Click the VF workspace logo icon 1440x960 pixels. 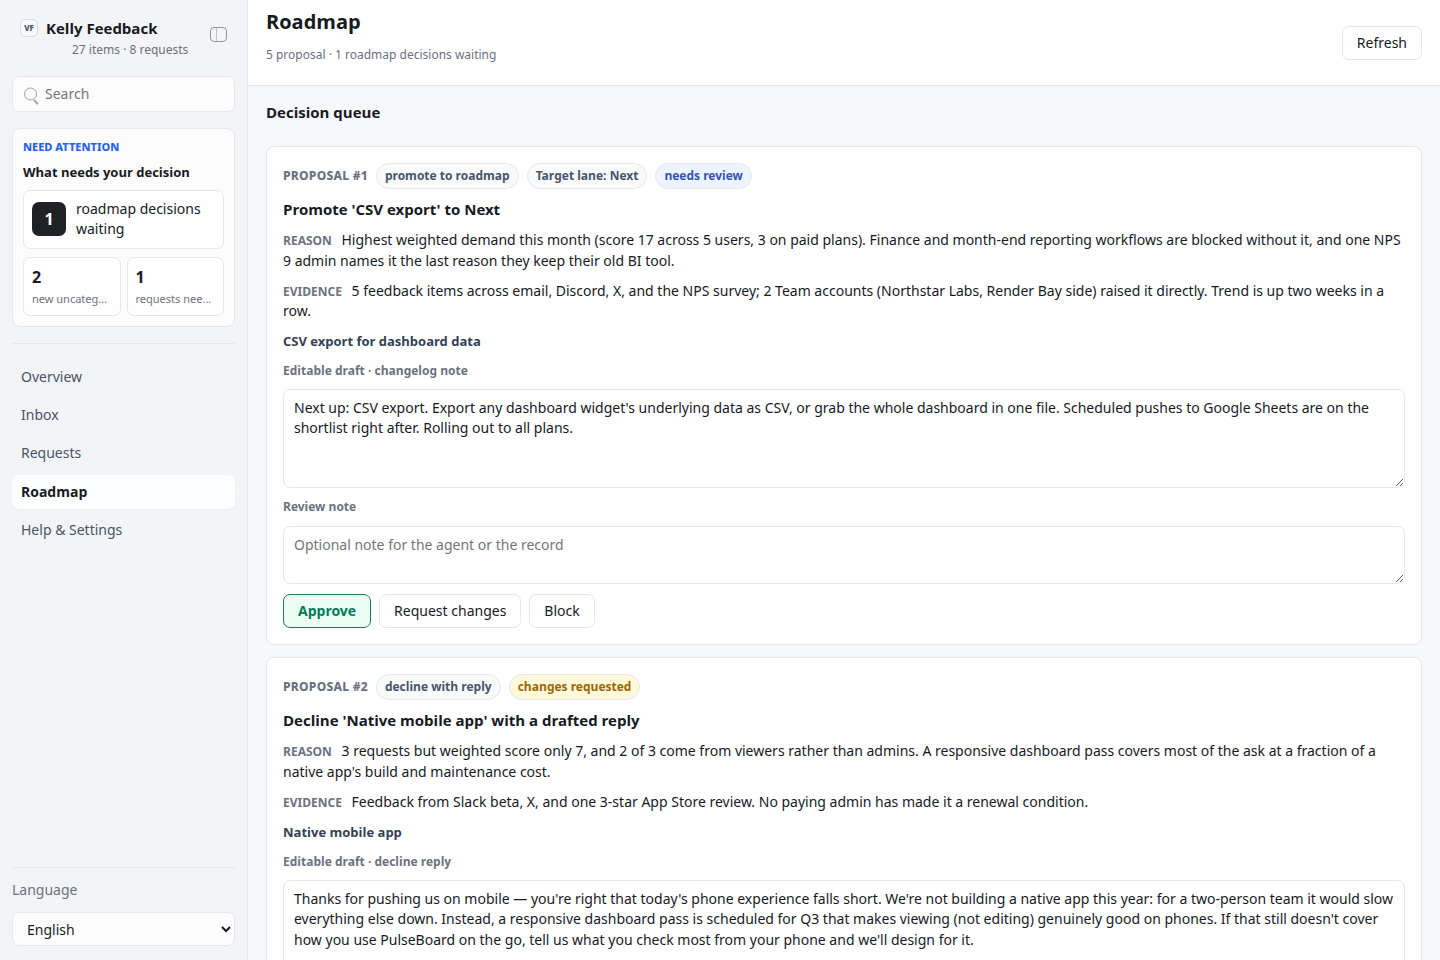(29, 28)
